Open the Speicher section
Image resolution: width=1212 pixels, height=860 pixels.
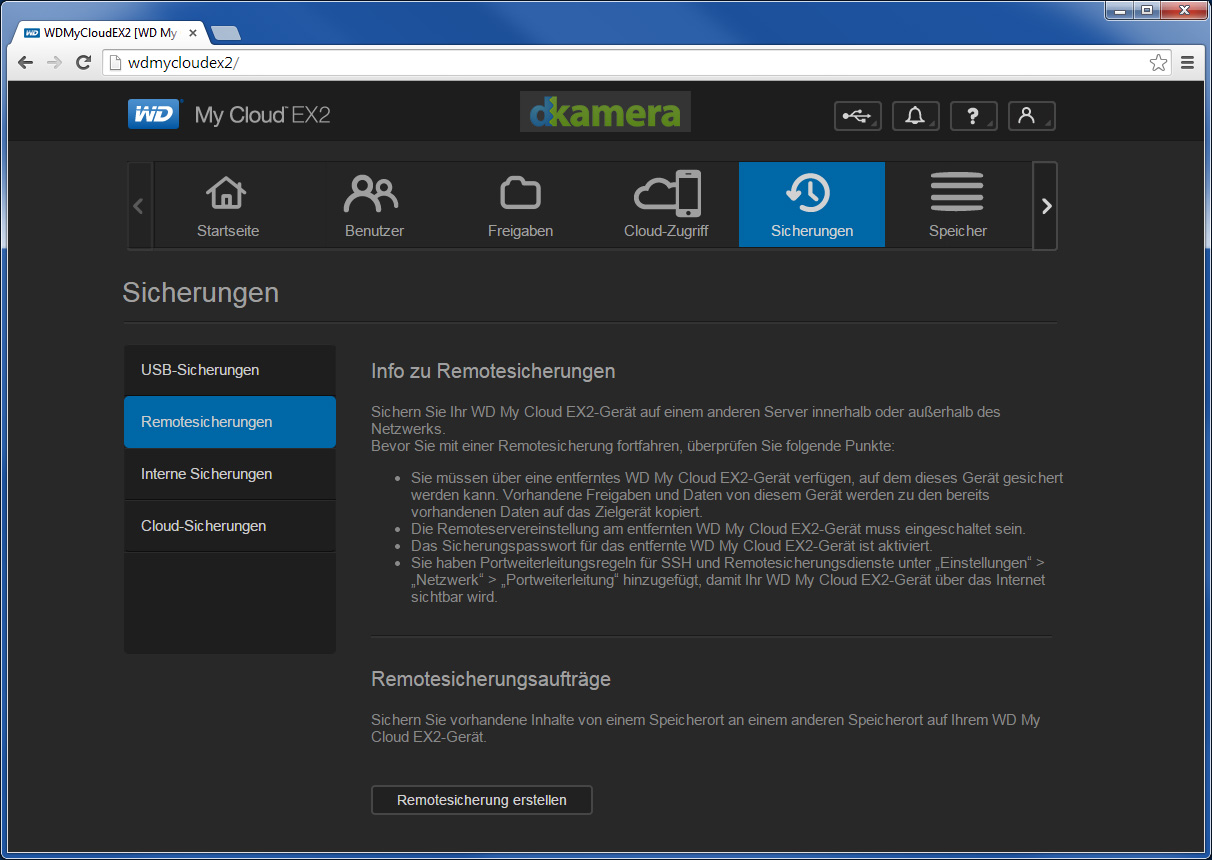[958, 205]
